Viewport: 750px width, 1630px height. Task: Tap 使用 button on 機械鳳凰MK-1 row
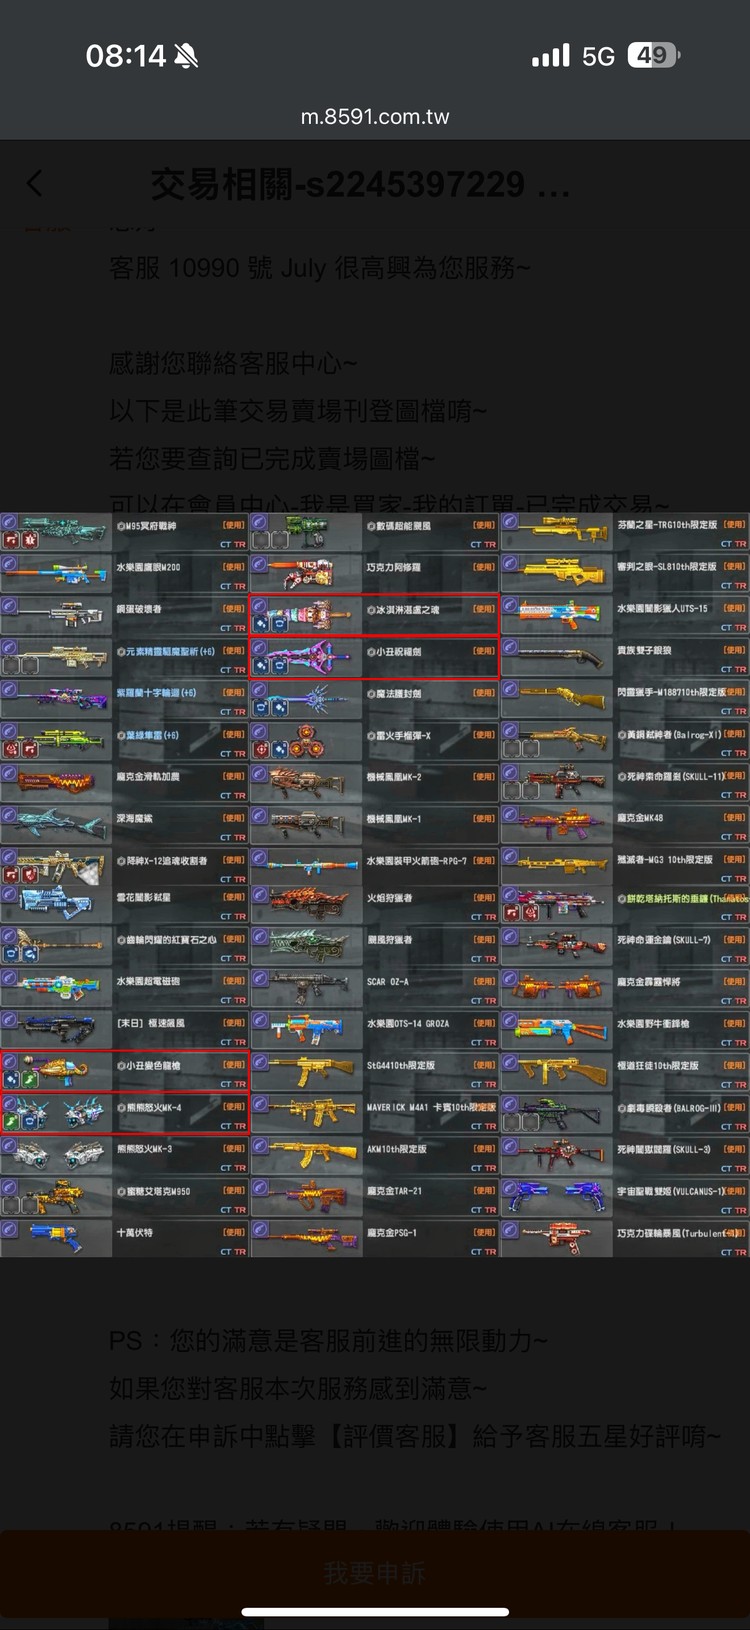point(484,818)
